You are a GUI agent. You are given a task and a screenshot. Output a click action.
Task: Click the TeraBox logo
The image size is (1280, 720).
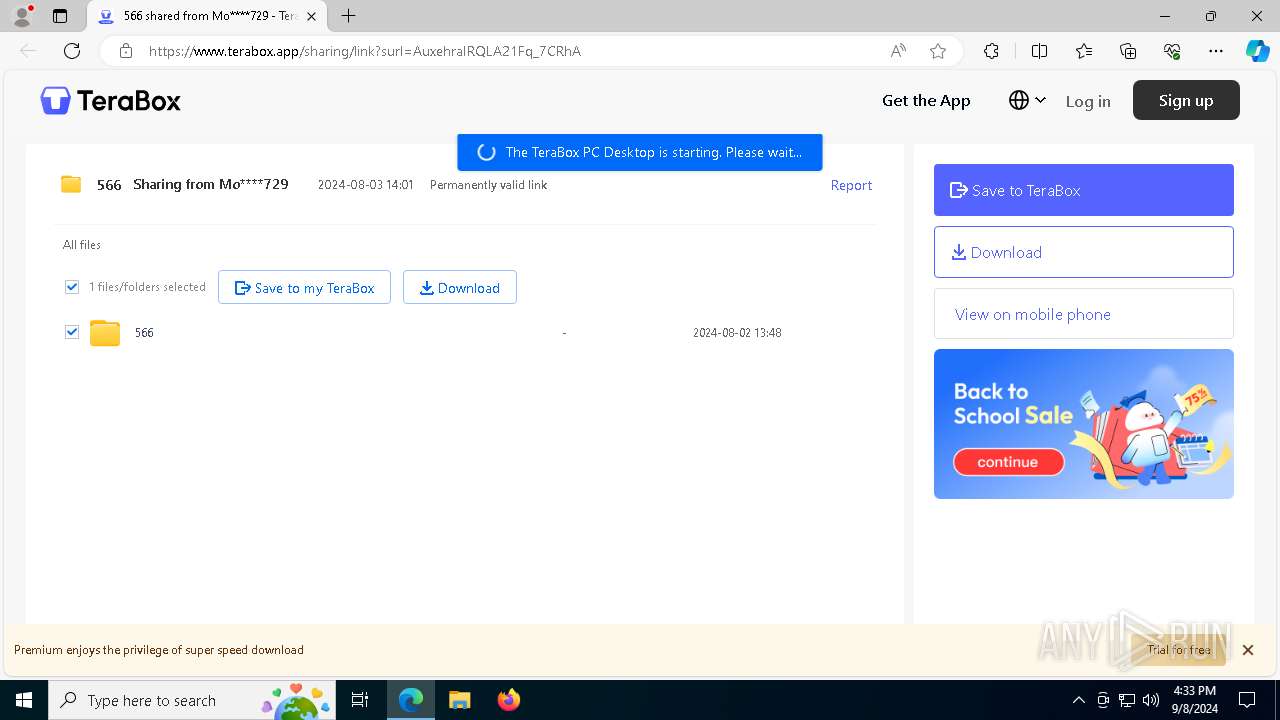(x=111, y=101)
